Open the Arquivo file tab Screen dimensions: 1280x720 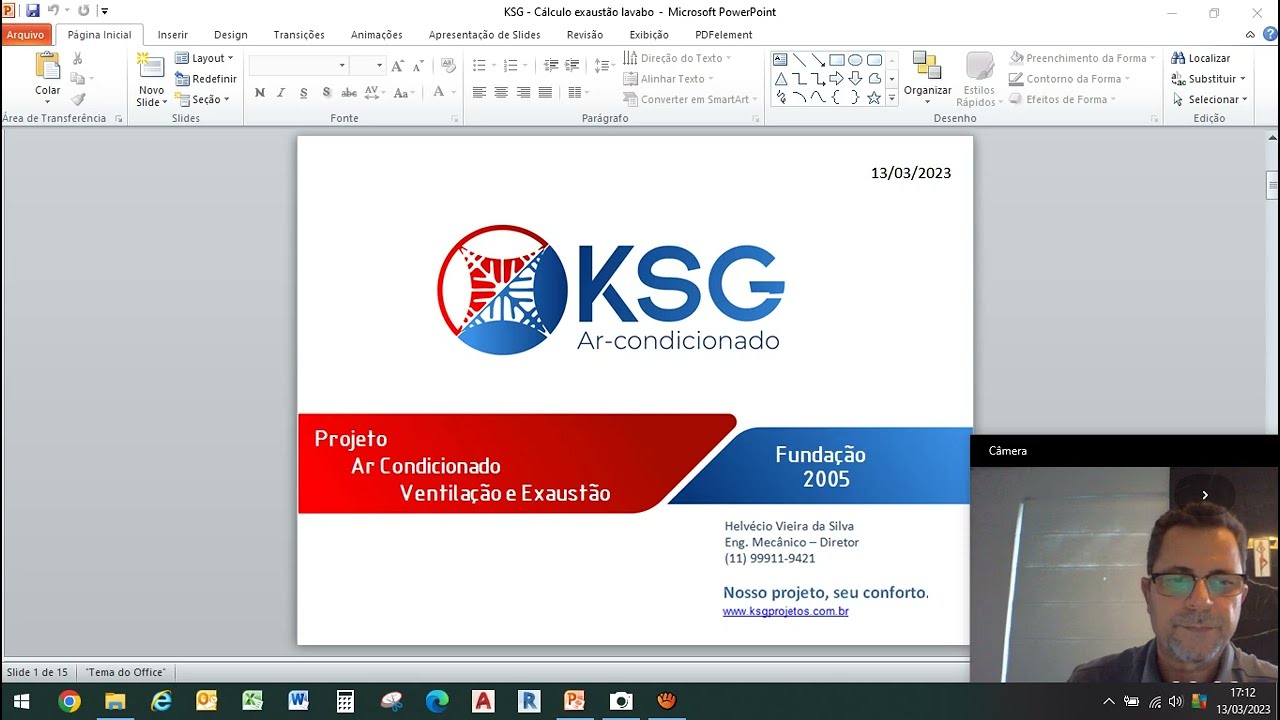coord(25,34)
